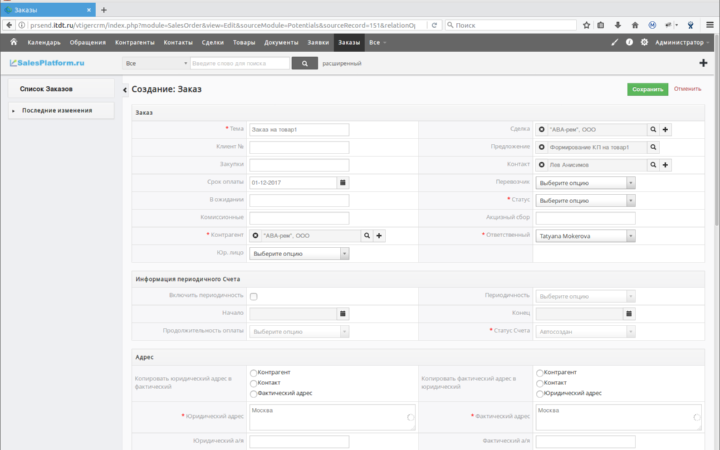Click the quick create plus icon
The image size is (720, 450).
pyautogui.click(x=703, y=63)
